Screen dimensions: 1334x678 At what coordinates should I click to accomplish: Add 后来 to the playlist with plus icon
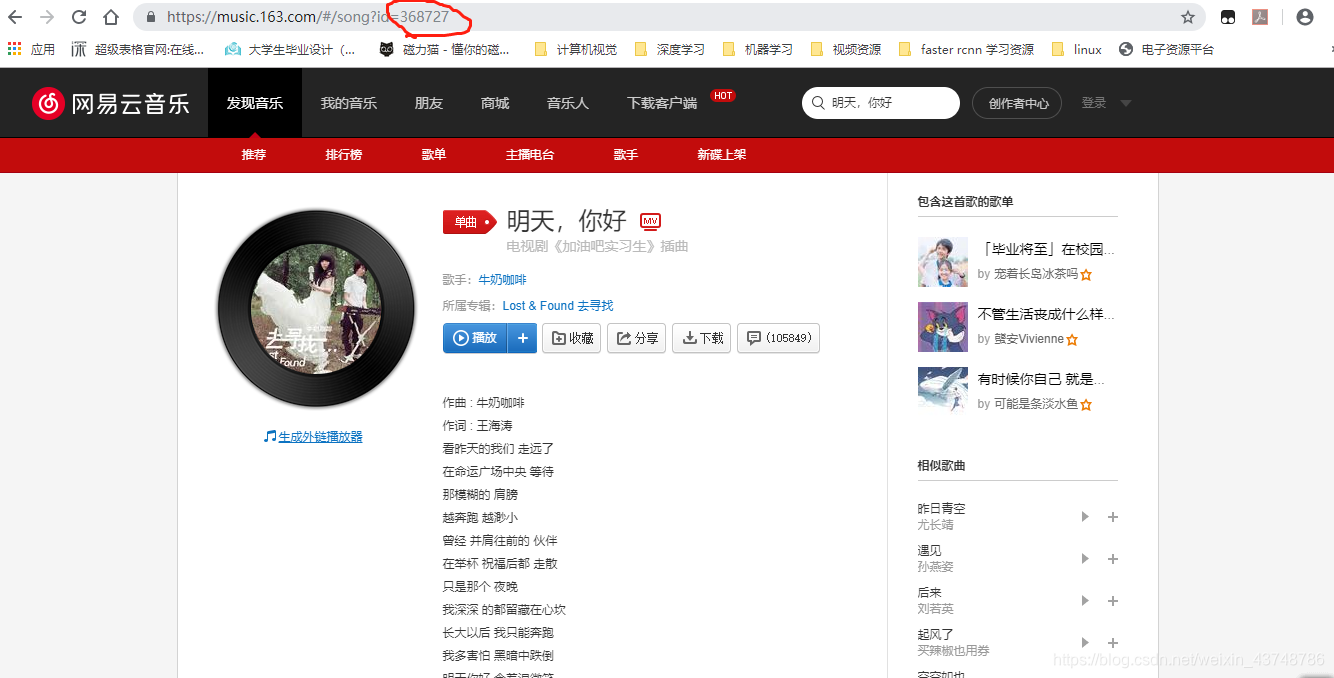[1113, 601]
